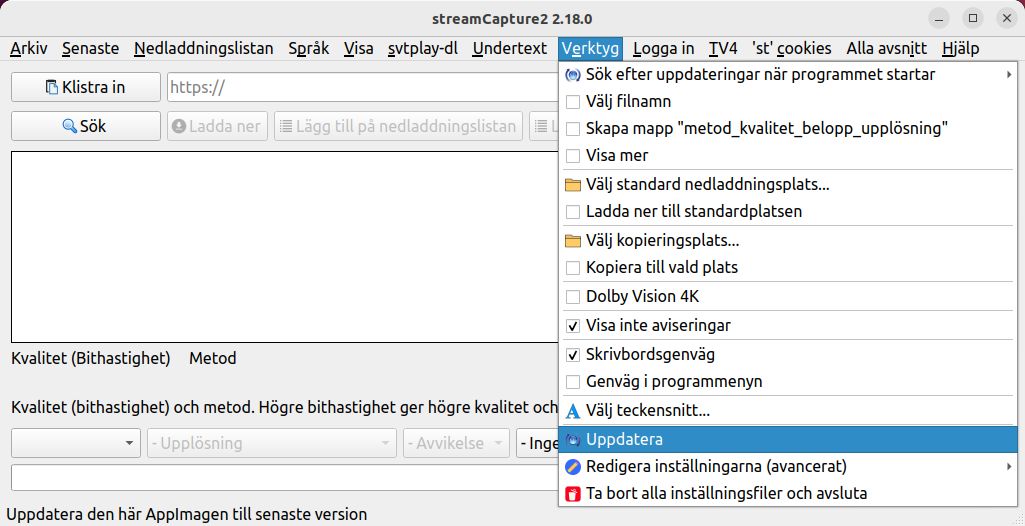Open the TV4 menu
The width and height of the screenshot is (1025, 526).
723,48
